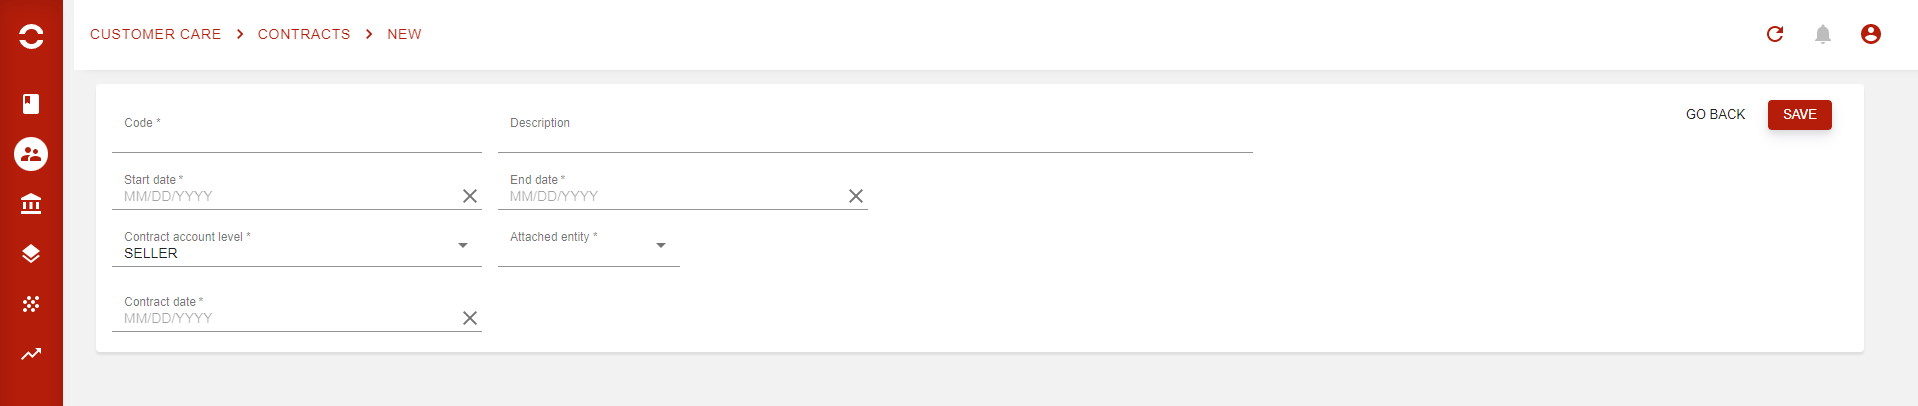Expand the Contract account level dropdown
This screenshot has width=1918, height=406.
click(x=463, y=246)
